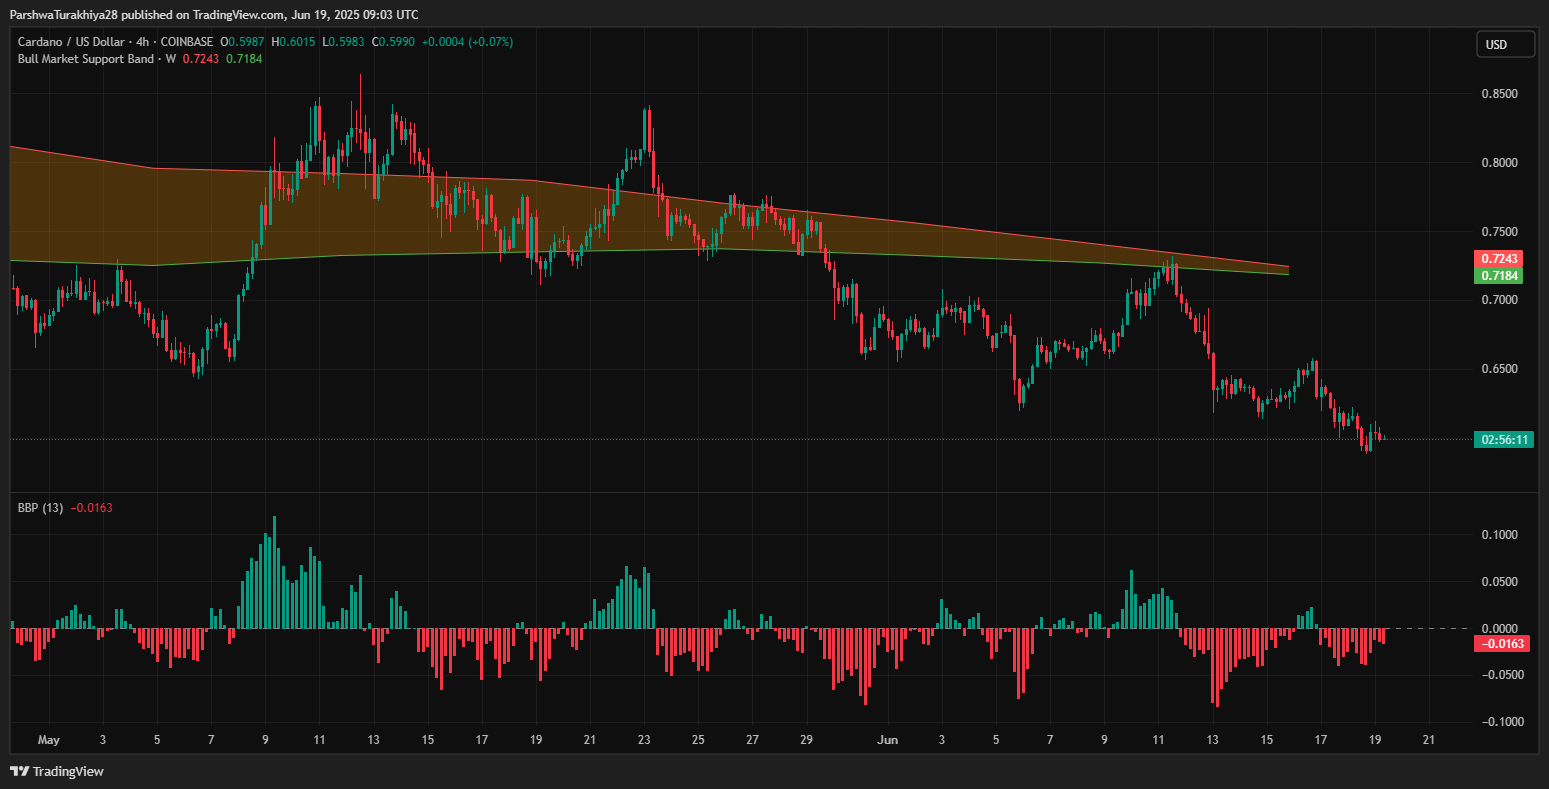Click the TradingView logo icon
This screenshot has width=1549, height=789.
(x=19, y=771)
